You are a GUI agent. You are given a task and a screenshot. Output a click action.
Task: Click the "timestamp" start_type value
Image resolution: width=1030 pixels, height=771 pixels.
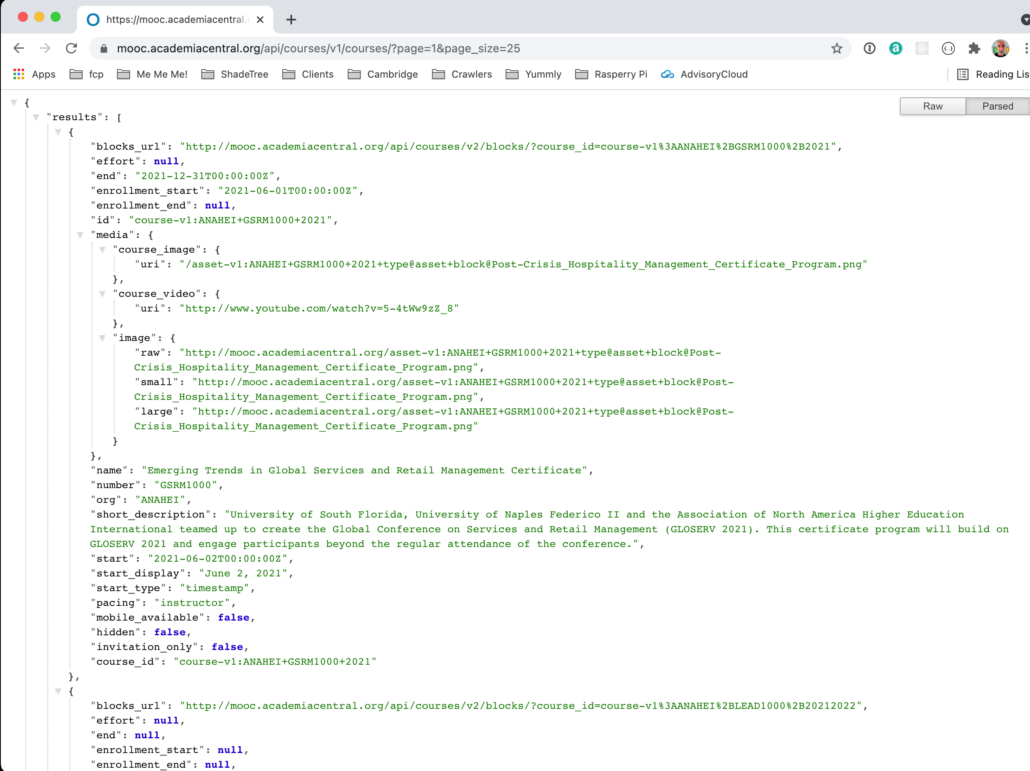coord(215,588)
